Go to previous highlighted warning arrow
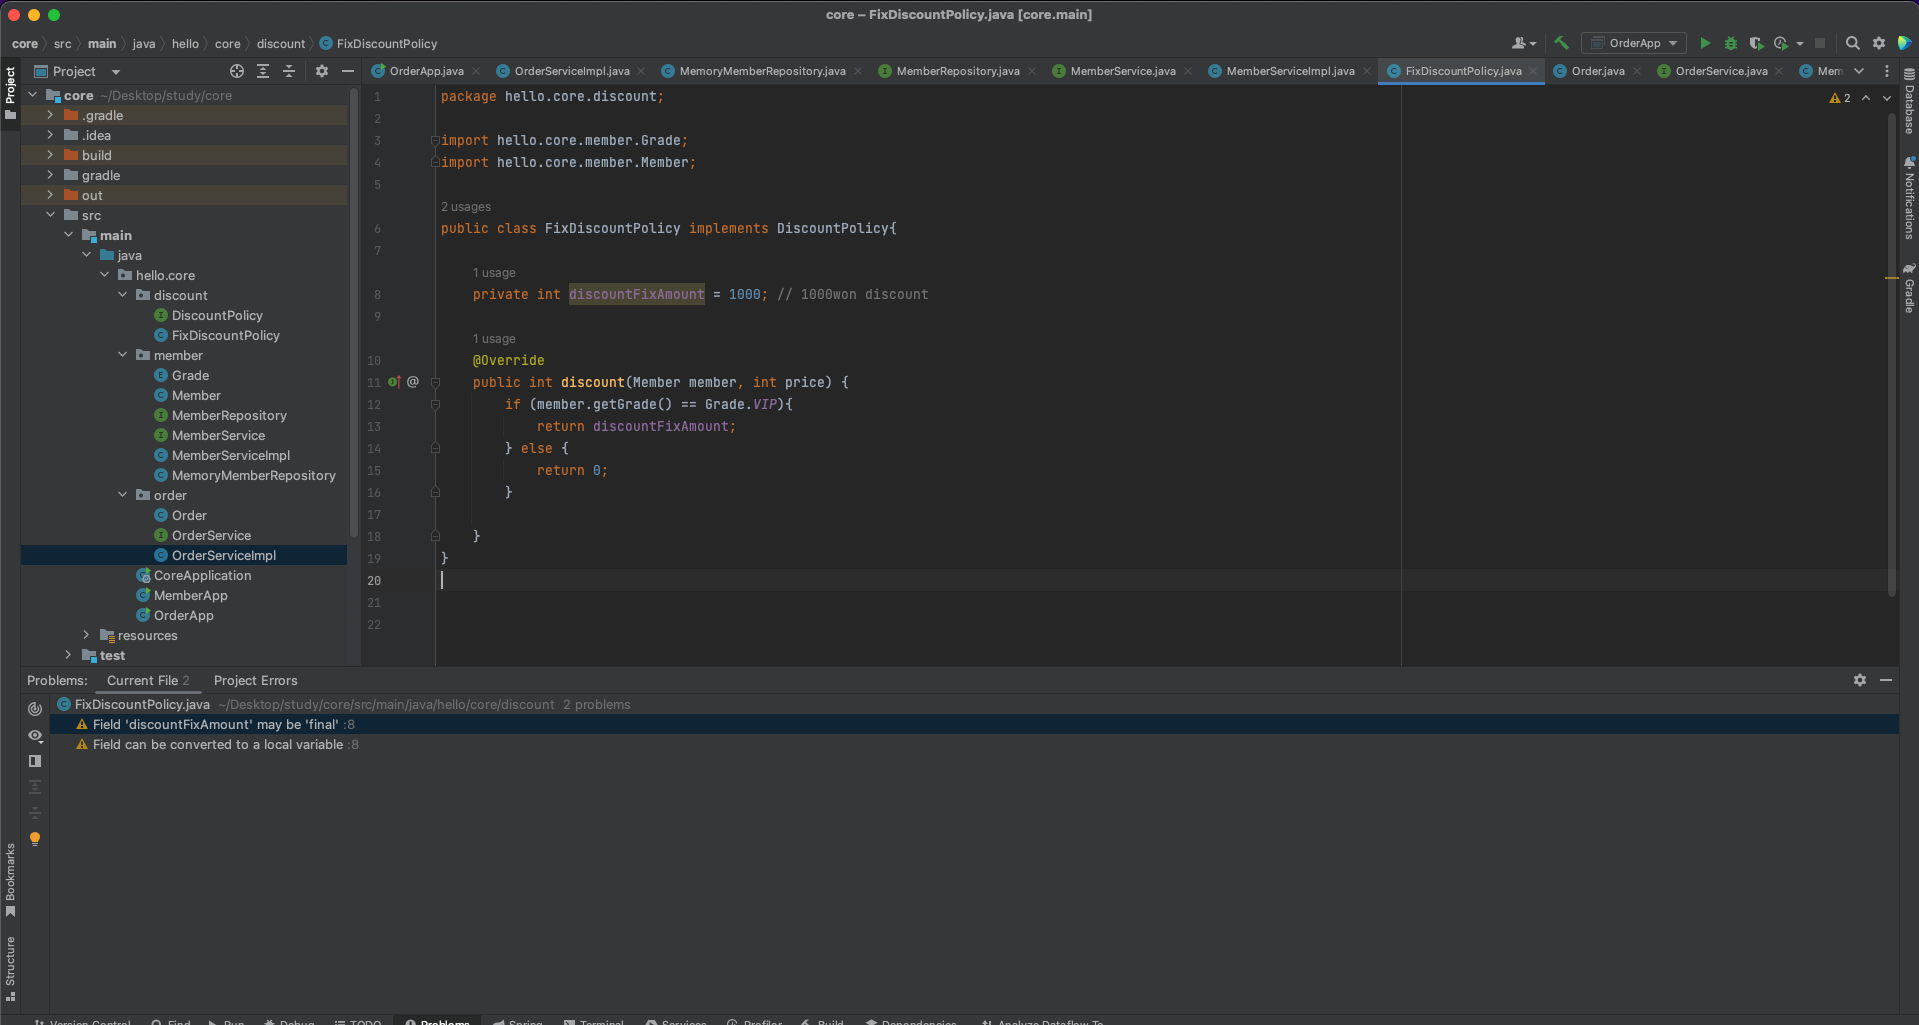 (x=1866, y=98)
